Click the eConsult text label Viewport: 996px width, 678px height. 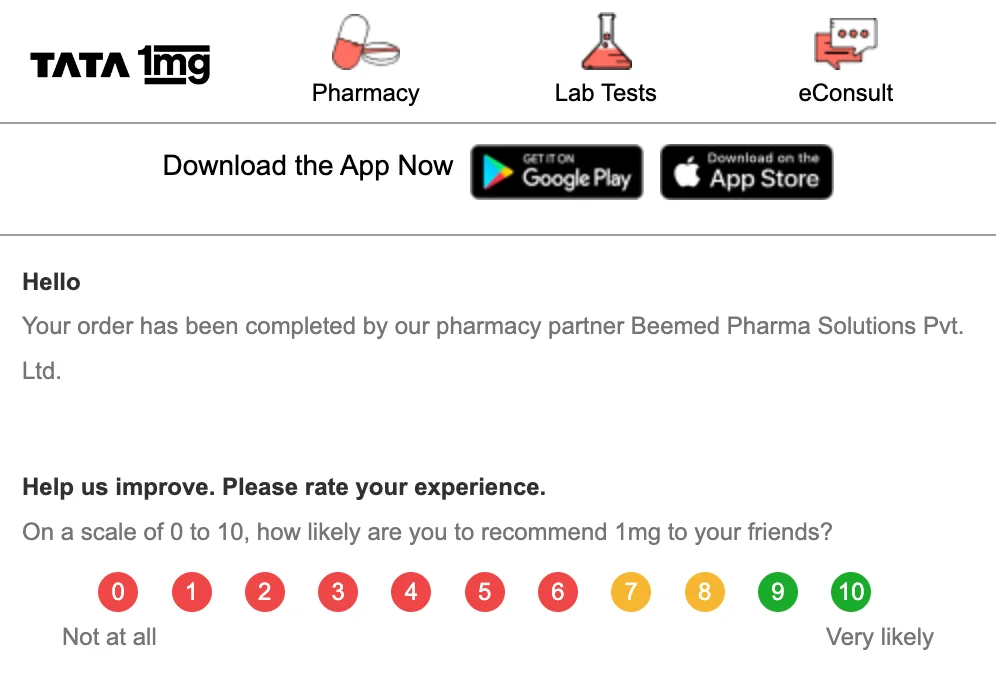[x=845, y=92]
